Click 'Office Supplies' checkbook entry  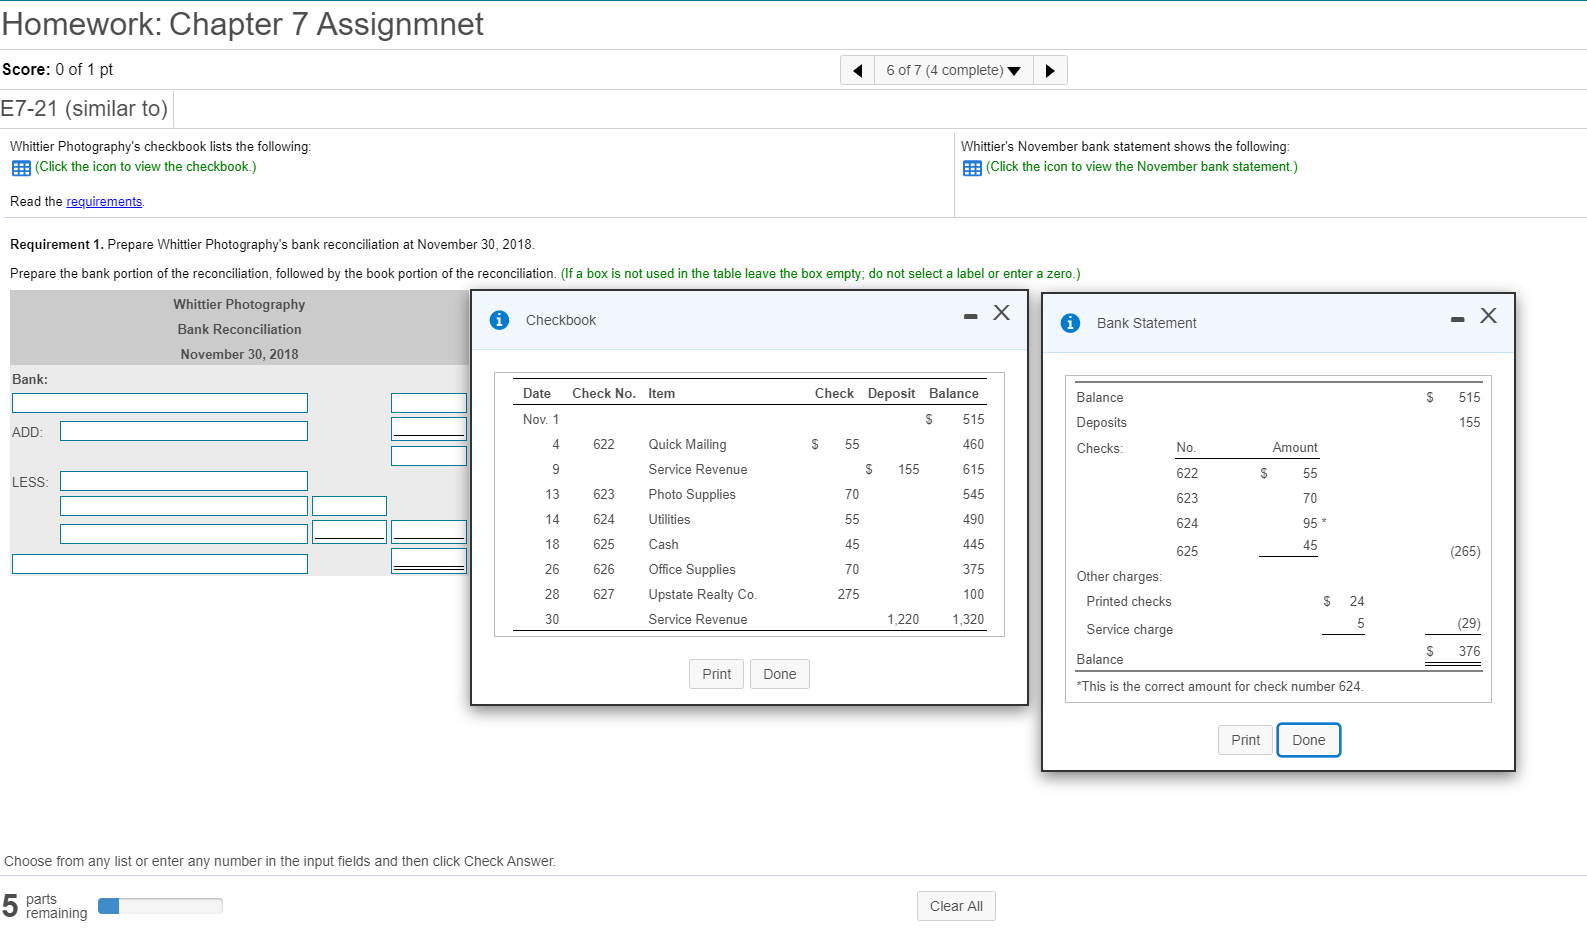click(x=692, y=570)
